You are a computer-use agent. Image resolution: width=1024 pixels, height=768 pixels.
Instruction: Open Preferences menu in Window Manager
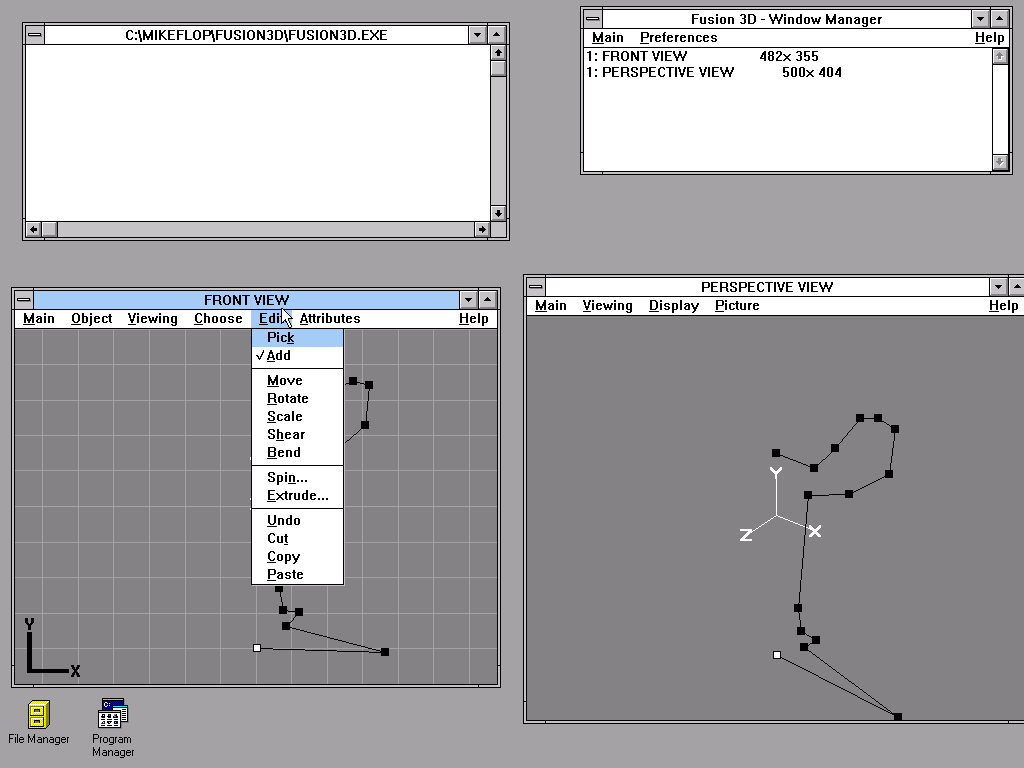(x=678, y=38)
